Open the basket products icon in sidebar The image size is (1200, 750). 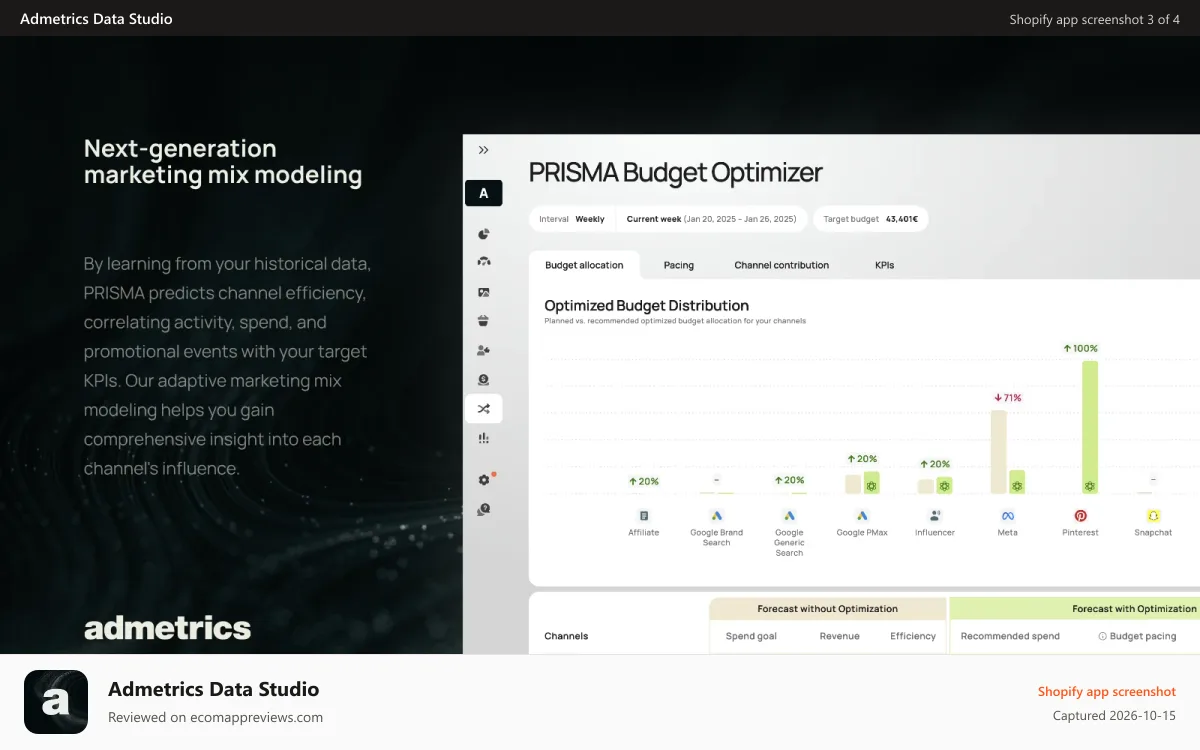pyautogui.click(x=484, y=321)
